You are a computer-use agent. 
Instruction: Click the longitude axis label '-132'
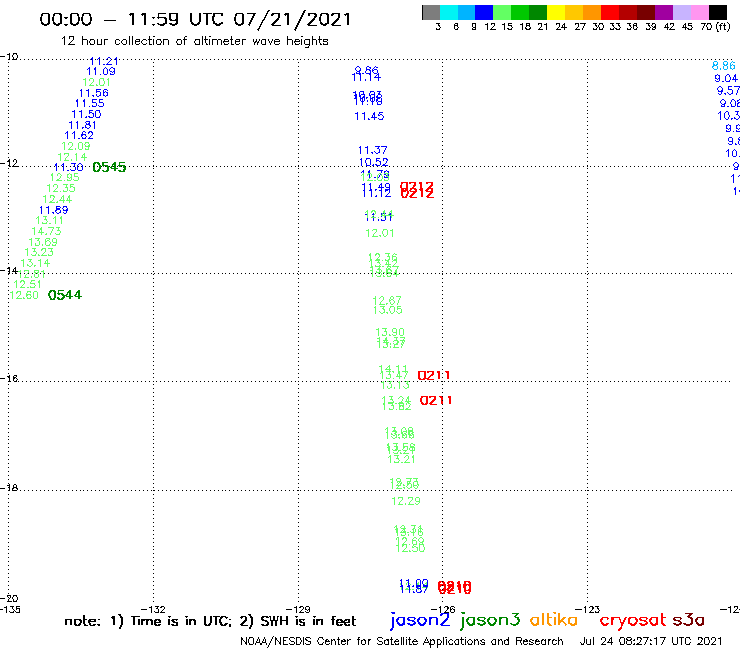153,609
